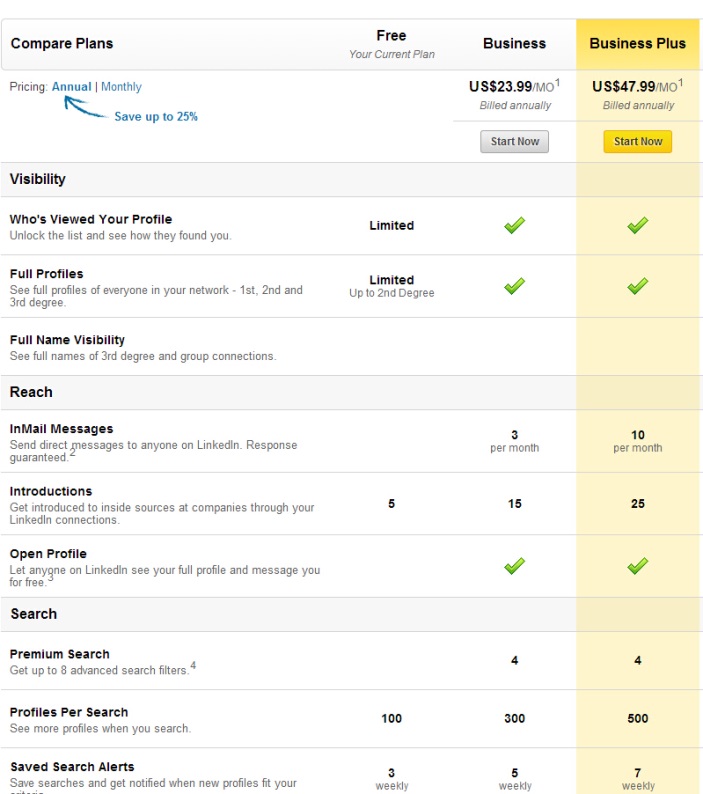This screenshot has width=703, height=794.
Task: Click the Visibility section heading
Action: coord(38,179)
